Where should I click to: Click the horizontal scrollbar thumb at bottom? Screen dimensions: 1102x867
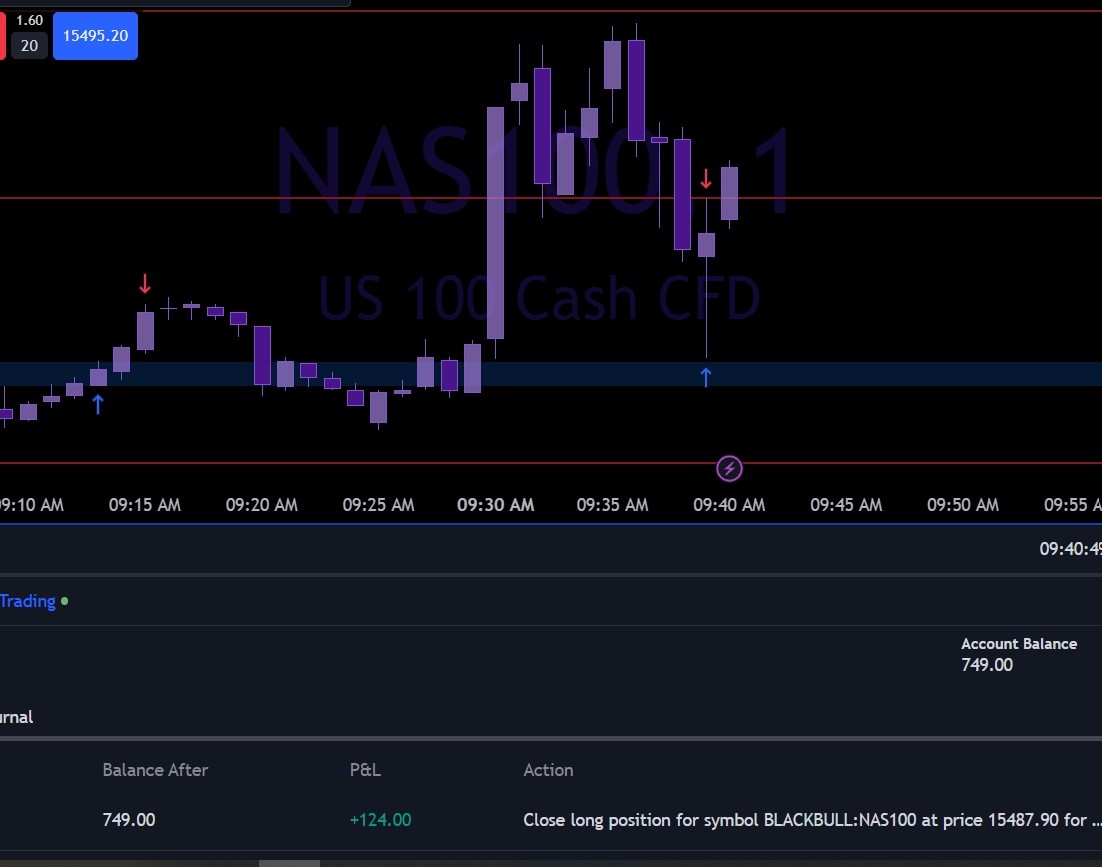289,863
